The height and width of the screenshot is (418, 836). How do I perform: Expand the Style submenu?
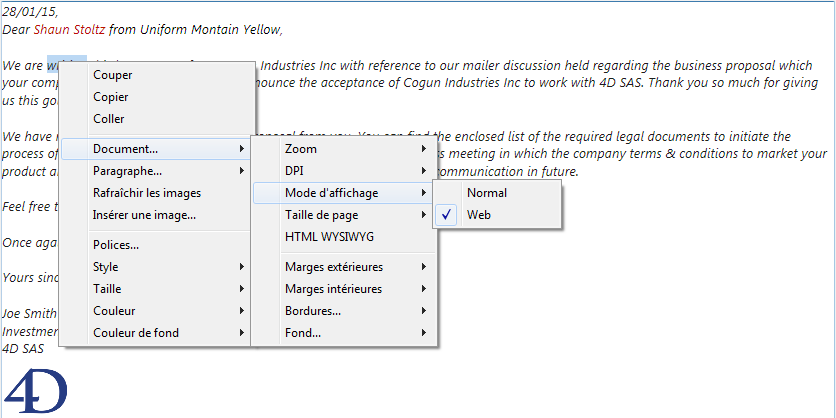tap(106, 267)
